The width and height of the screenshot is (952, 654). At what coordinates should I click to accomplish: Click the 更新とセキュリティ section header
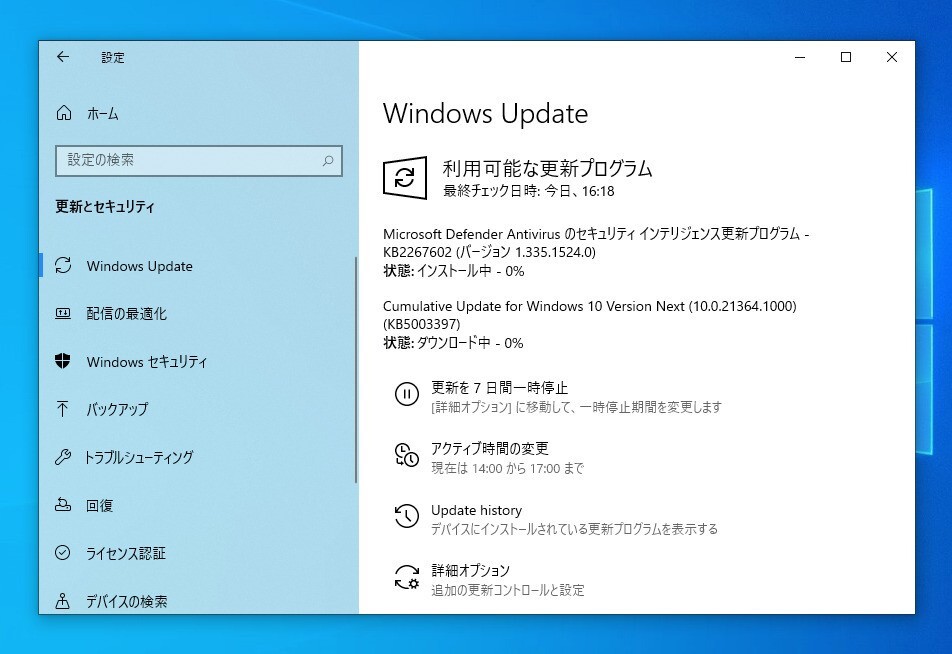pyautogui.click(x=105, y=206)
